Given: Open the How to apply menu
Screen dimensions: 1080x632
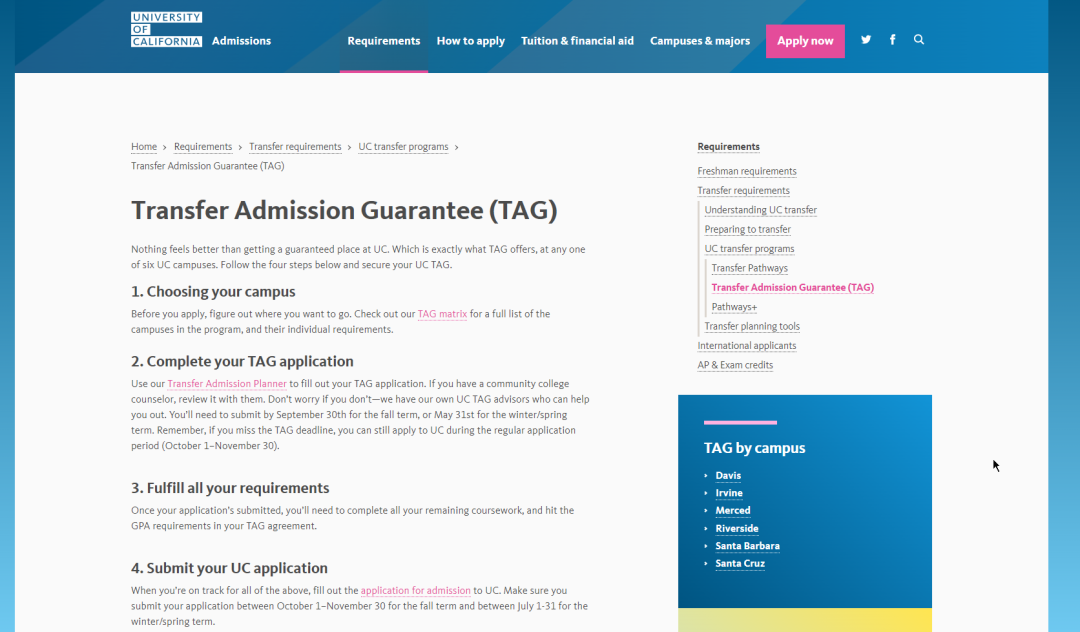Looking at the screenshot, I should click(x=470, y=41).
